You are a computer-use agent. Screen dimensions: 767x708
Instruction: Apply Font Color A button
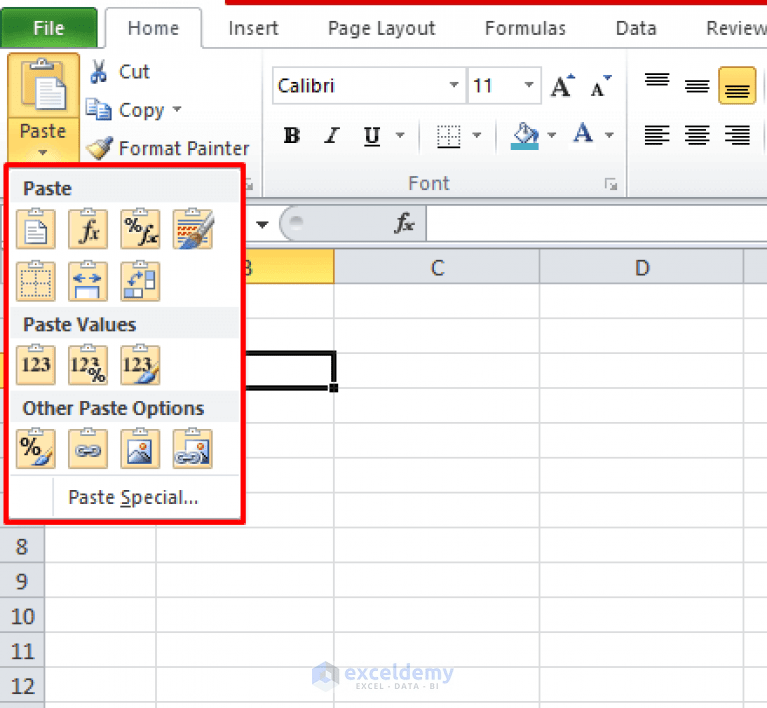point(583,135)
